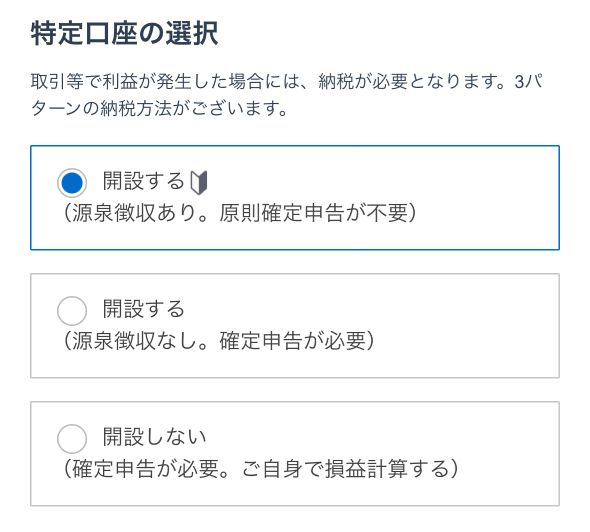Click the description 源泉徴収なし。確定申告が必要
This screenshot has height=532, width=590.
pos(219,341)
